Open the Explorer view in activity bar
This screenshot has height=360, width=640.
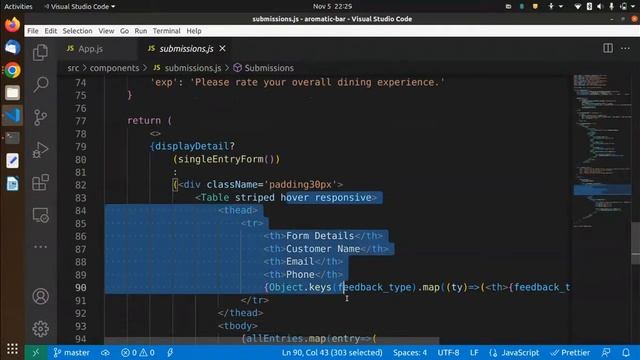(40, 52)
